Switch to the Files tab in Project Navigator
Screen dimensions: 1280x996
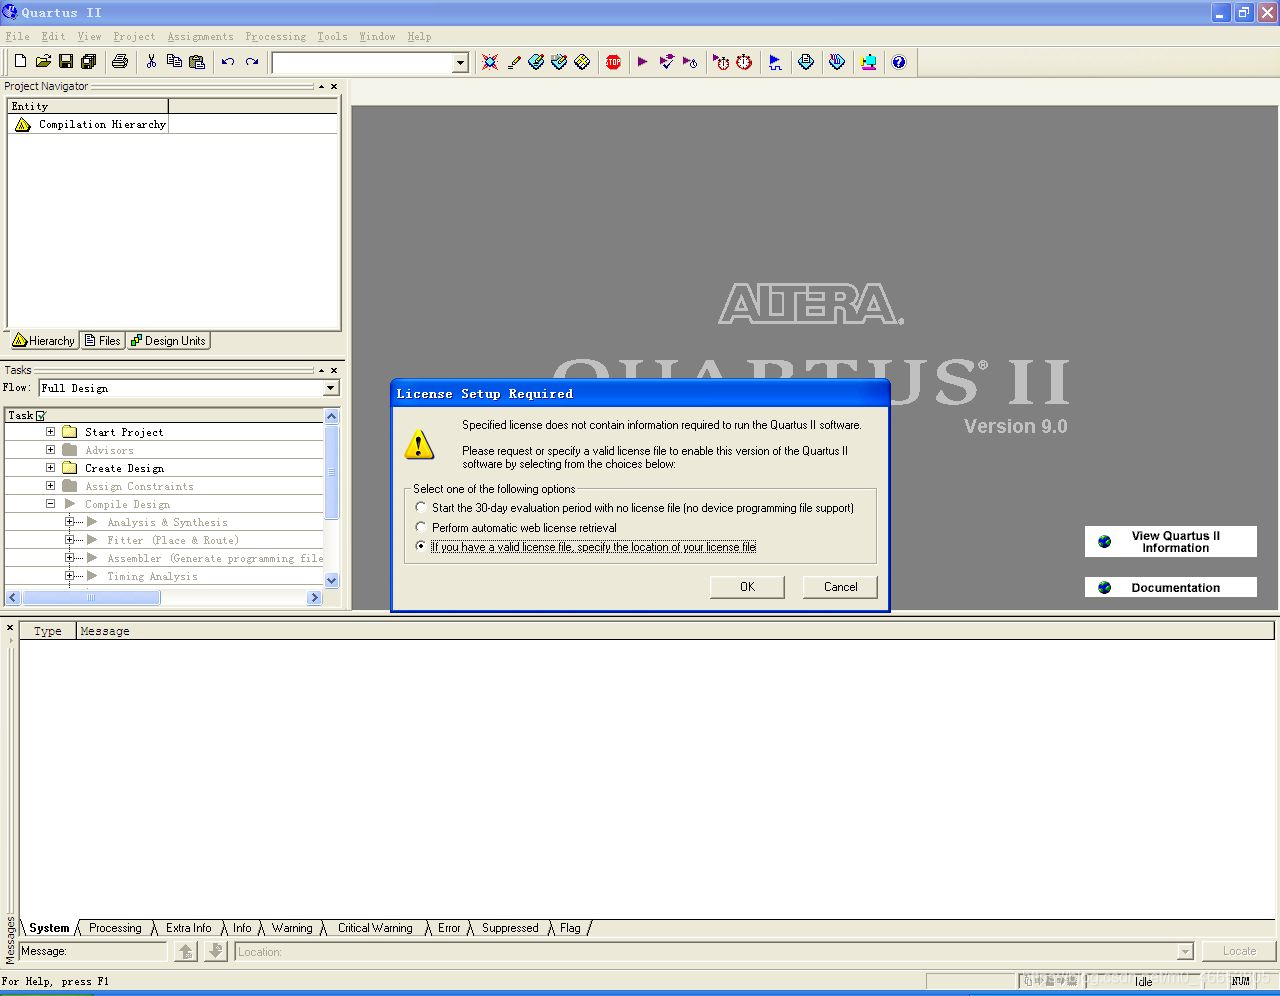click(x=103, y=341)
